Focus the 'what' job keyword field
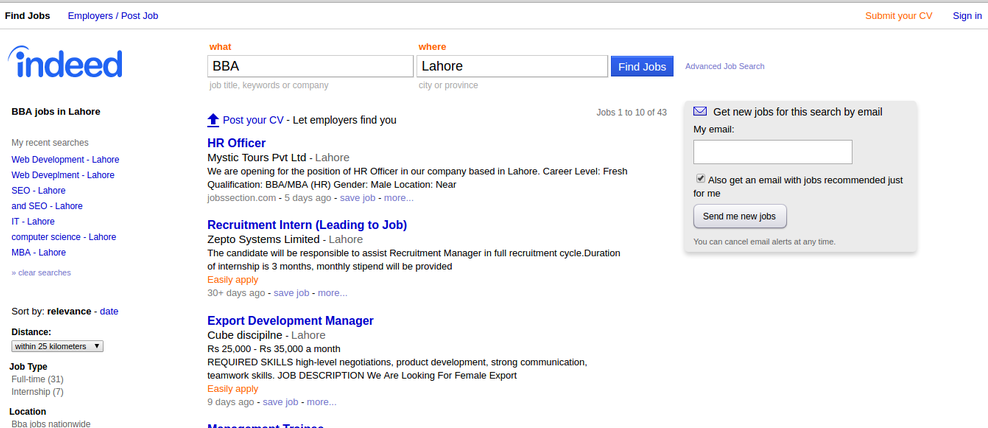Screen dimensions: 988x428 (310, 66)
